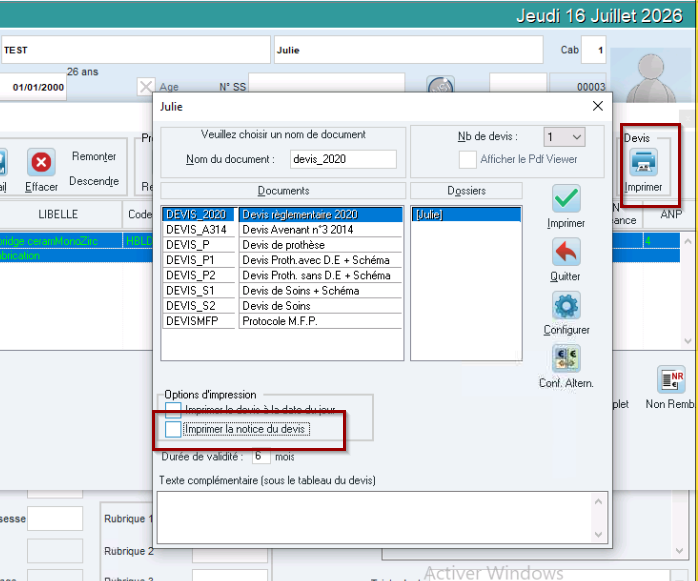Click Devis de prothèse description
Screen dimensions: 698x581
click(x=321, y=245)
